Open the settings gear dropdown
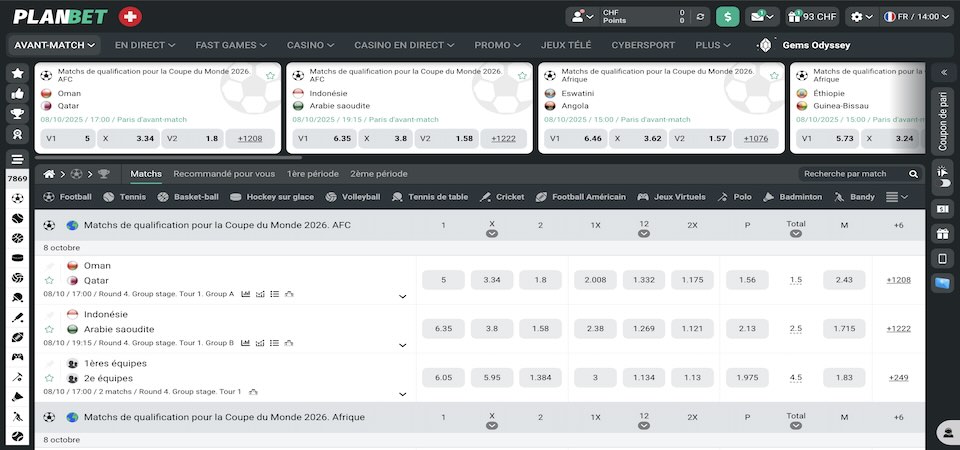 (860, 16)
